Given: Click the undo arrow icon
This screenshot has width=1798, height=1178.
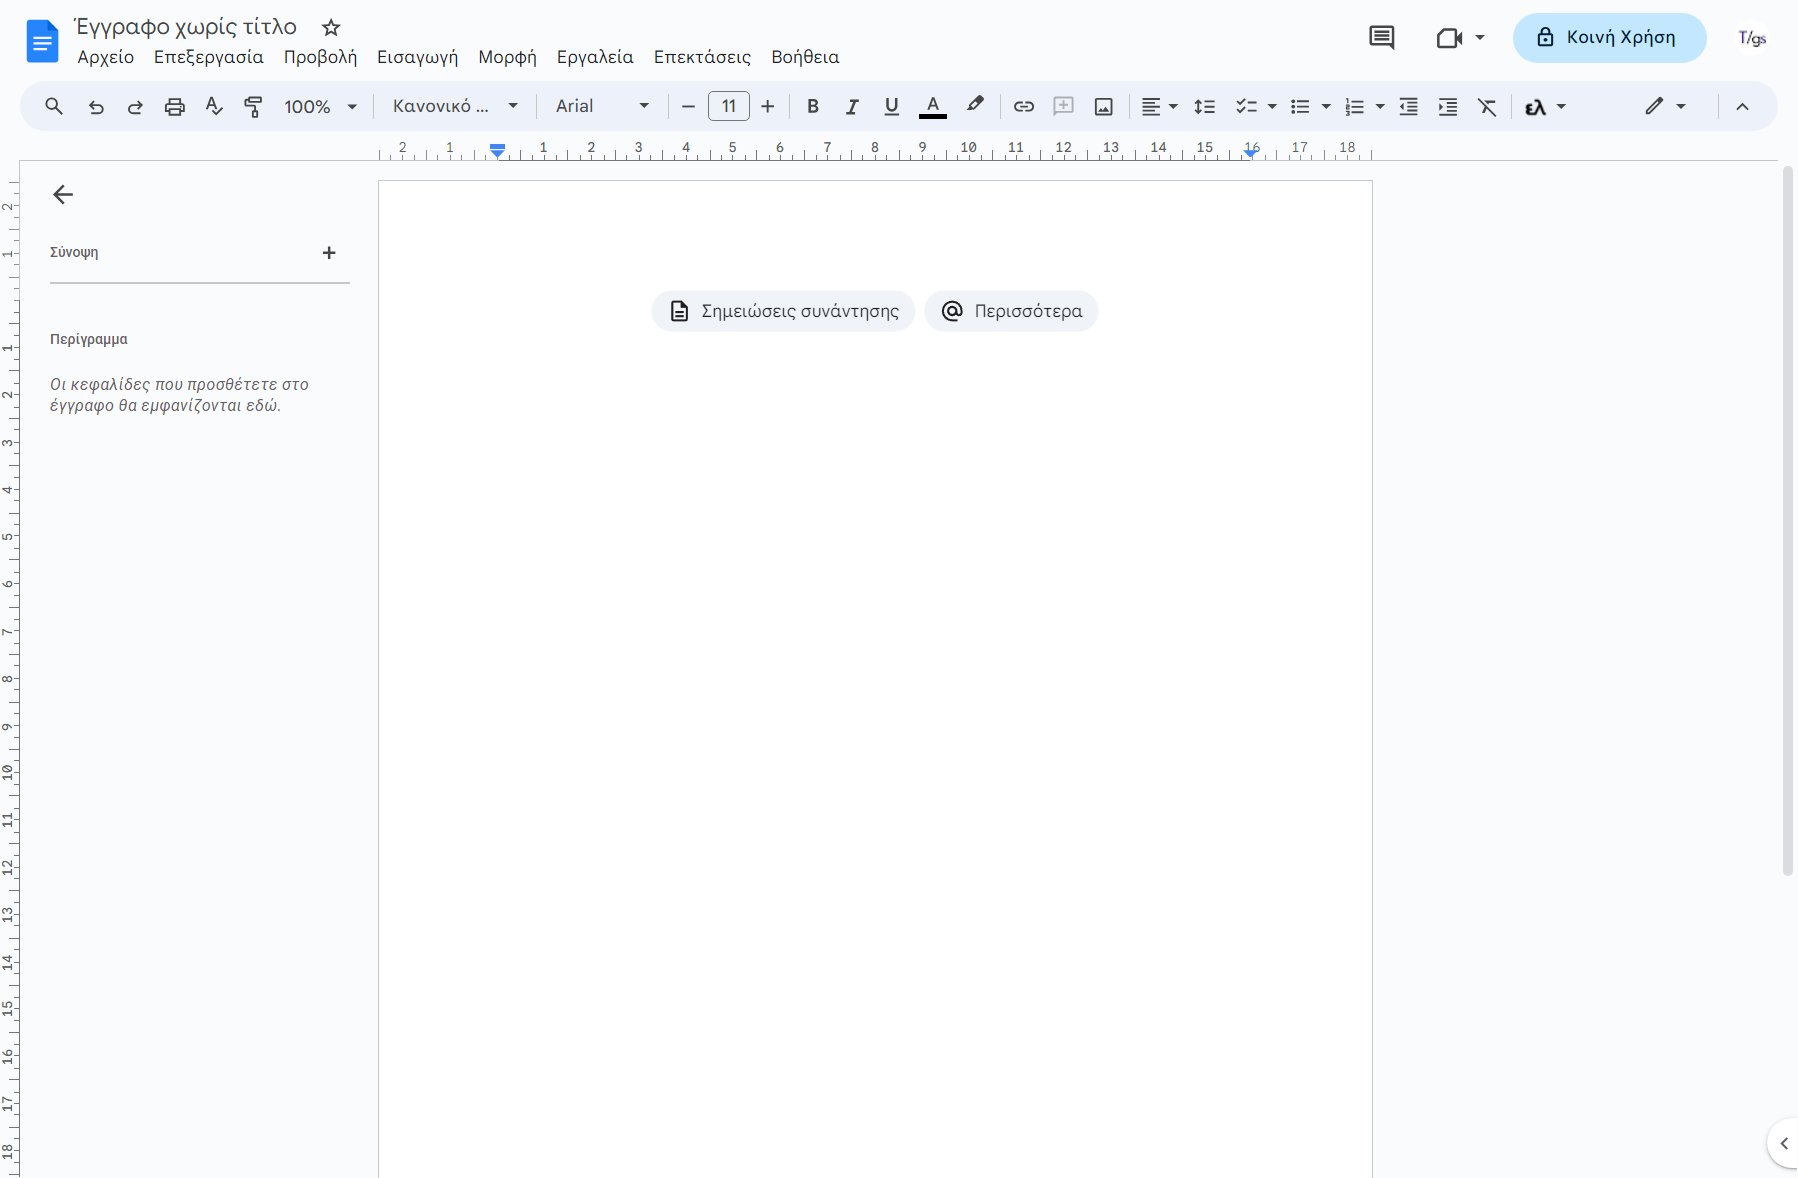Looking at the screenshot, I should click(x=96, y=107).
